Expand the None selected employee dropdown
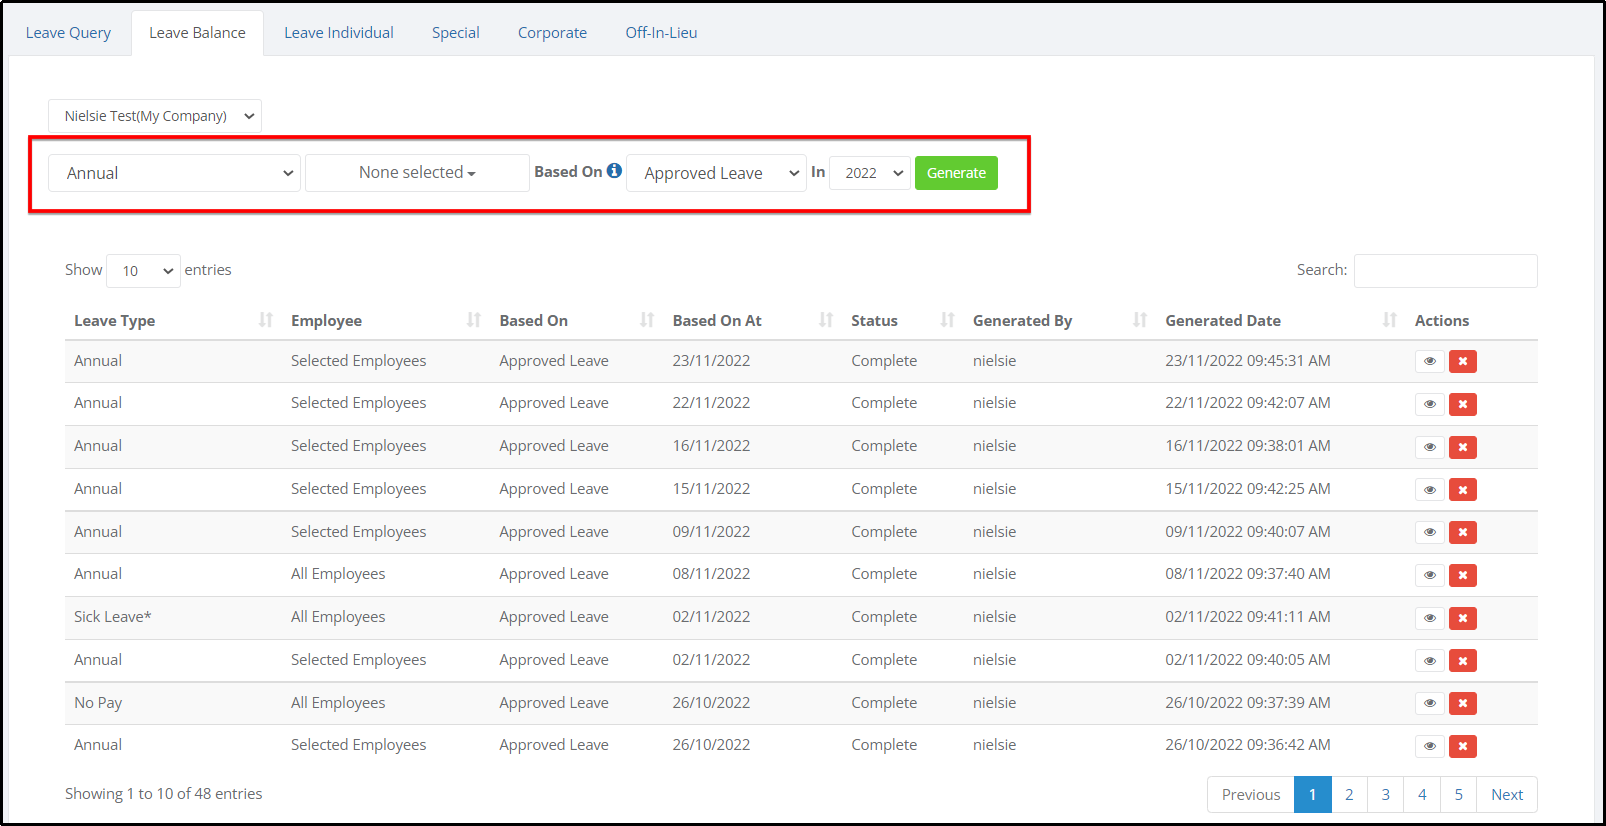The width and height of the screenshot is (1606, 826). [417, 173]
